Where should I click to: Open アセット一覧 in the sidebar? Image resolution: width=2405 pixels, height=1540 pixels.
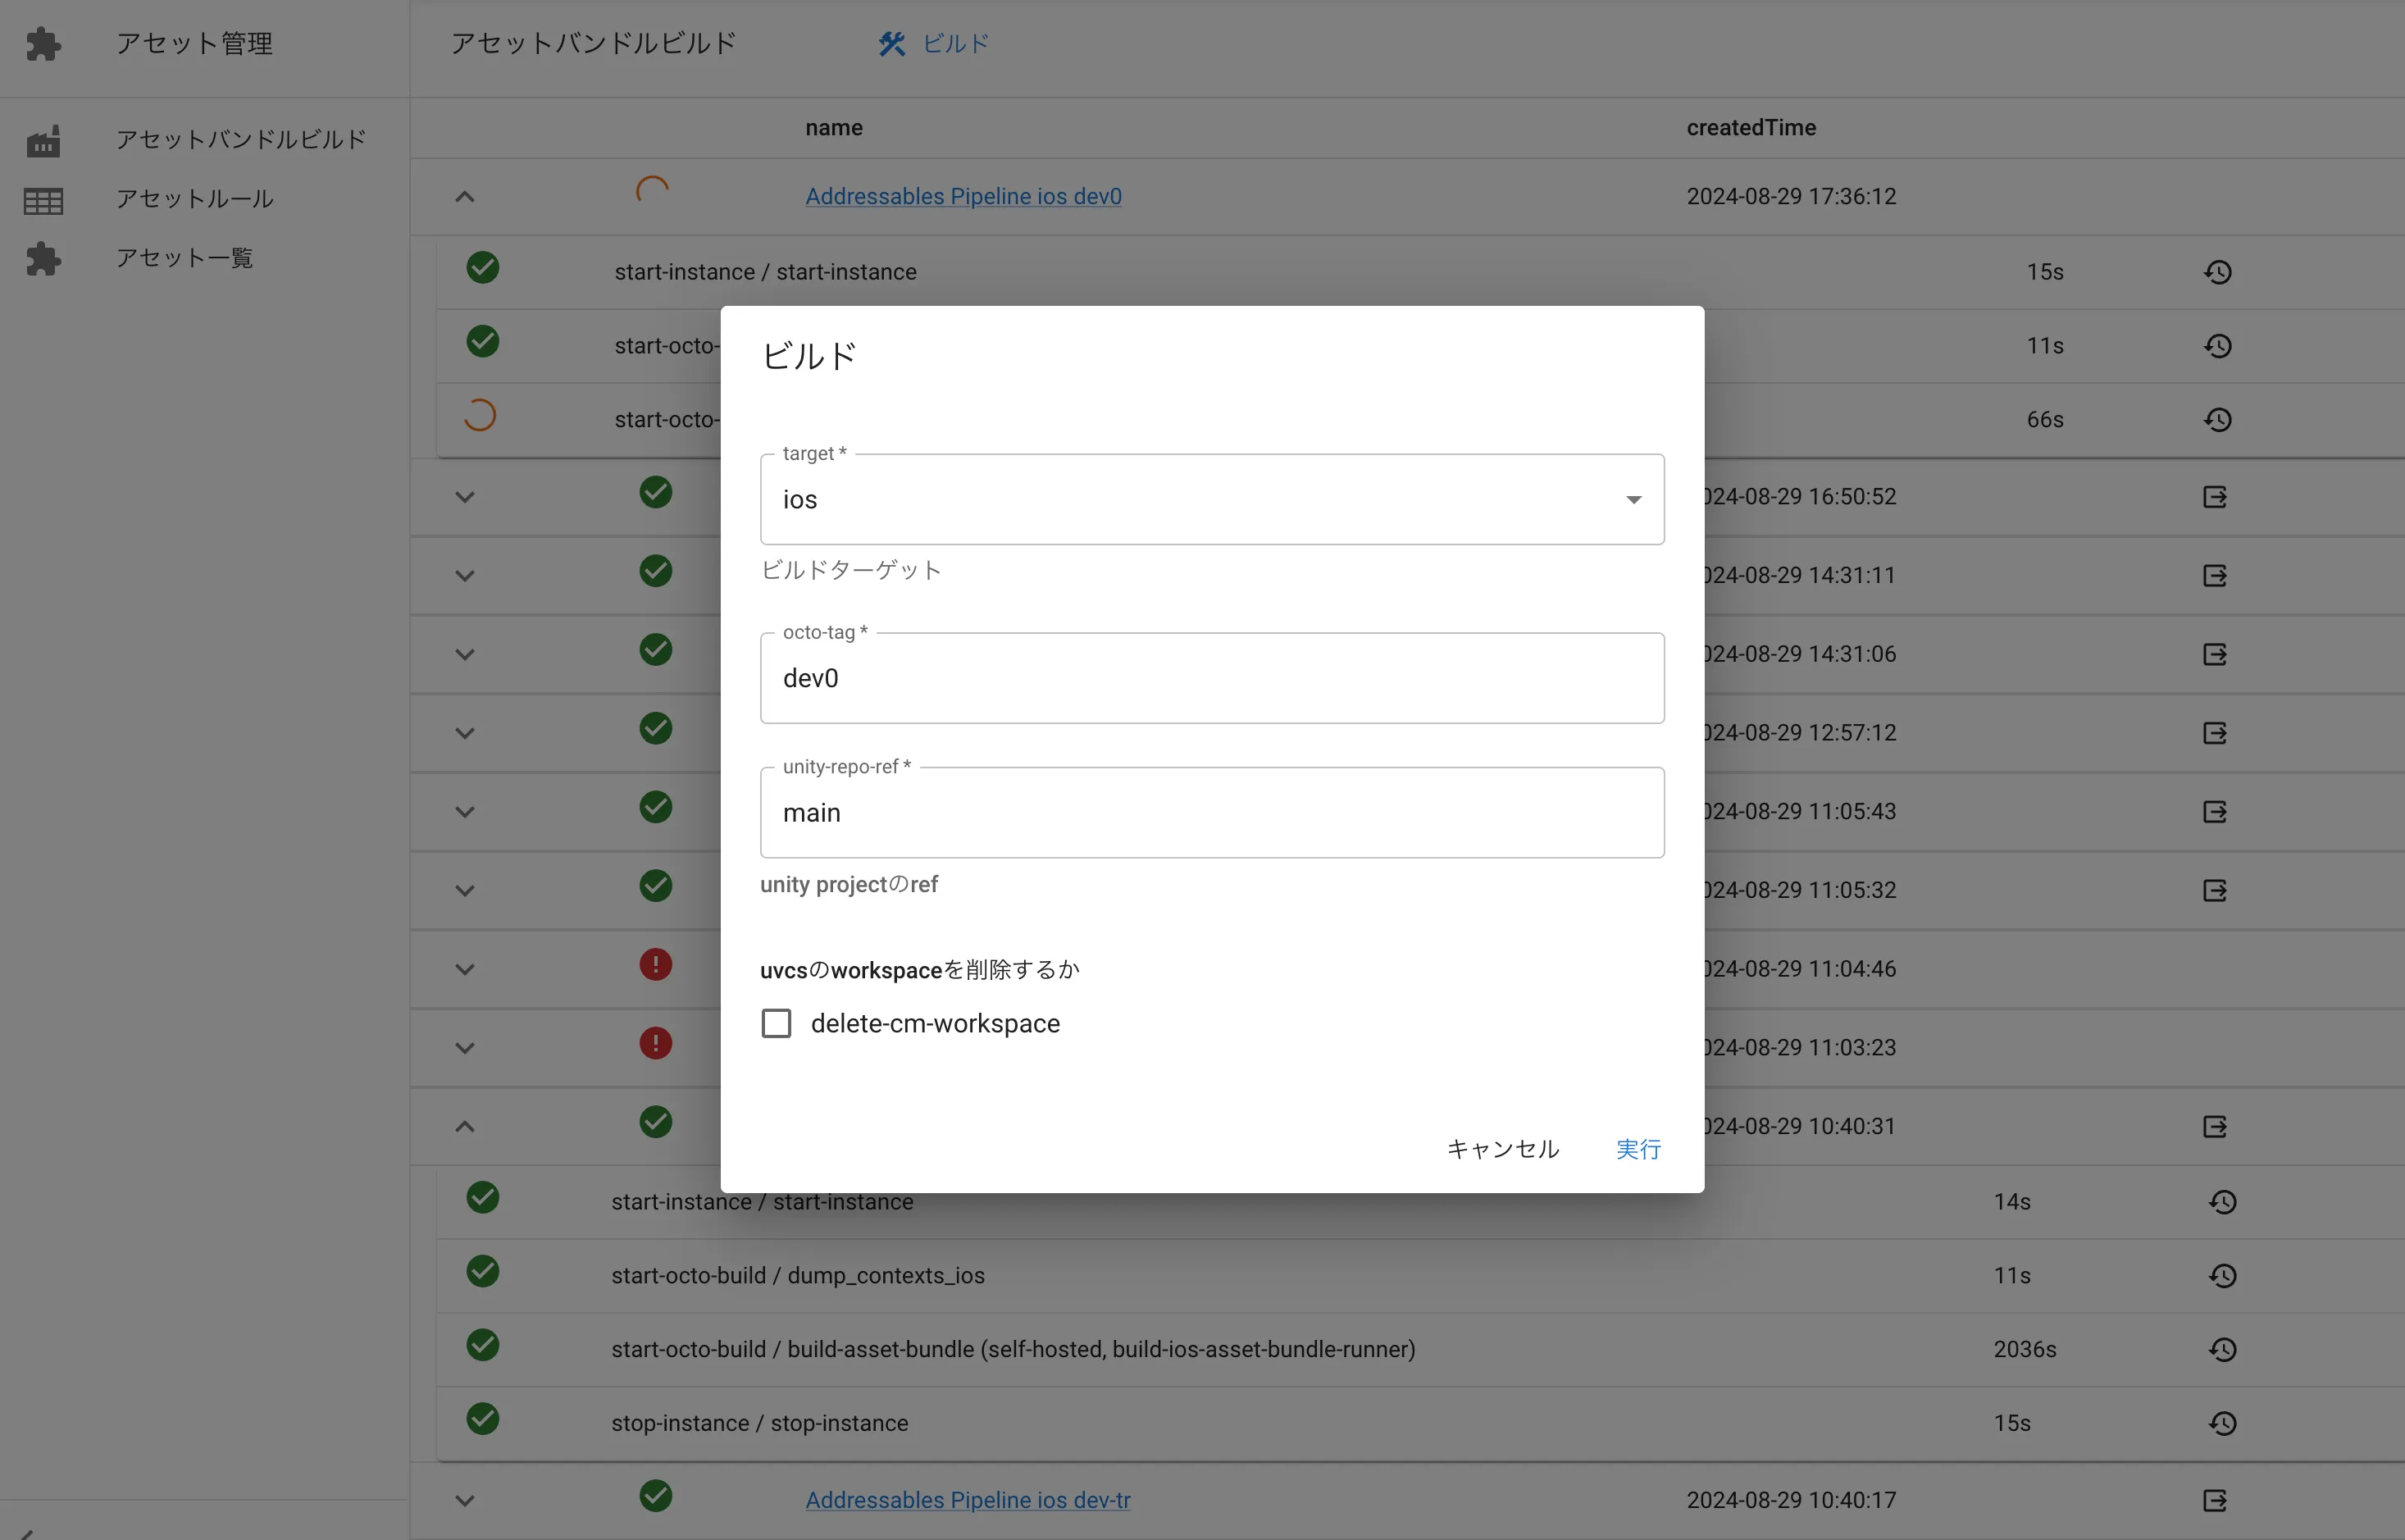[x=185, y=258]
